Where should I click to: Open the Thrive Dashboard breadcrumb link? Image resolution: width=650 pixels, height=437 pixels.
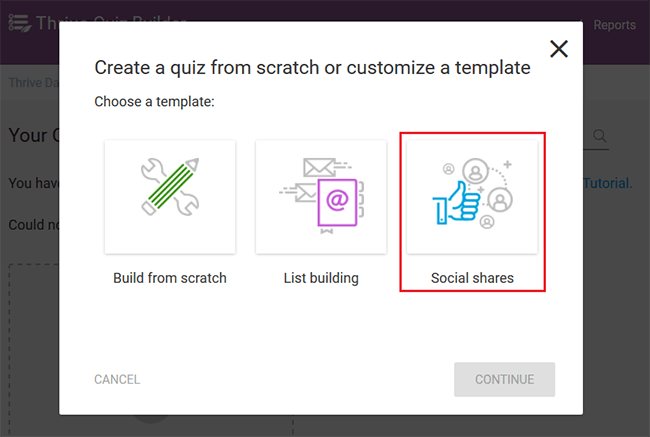coord(34,83)
